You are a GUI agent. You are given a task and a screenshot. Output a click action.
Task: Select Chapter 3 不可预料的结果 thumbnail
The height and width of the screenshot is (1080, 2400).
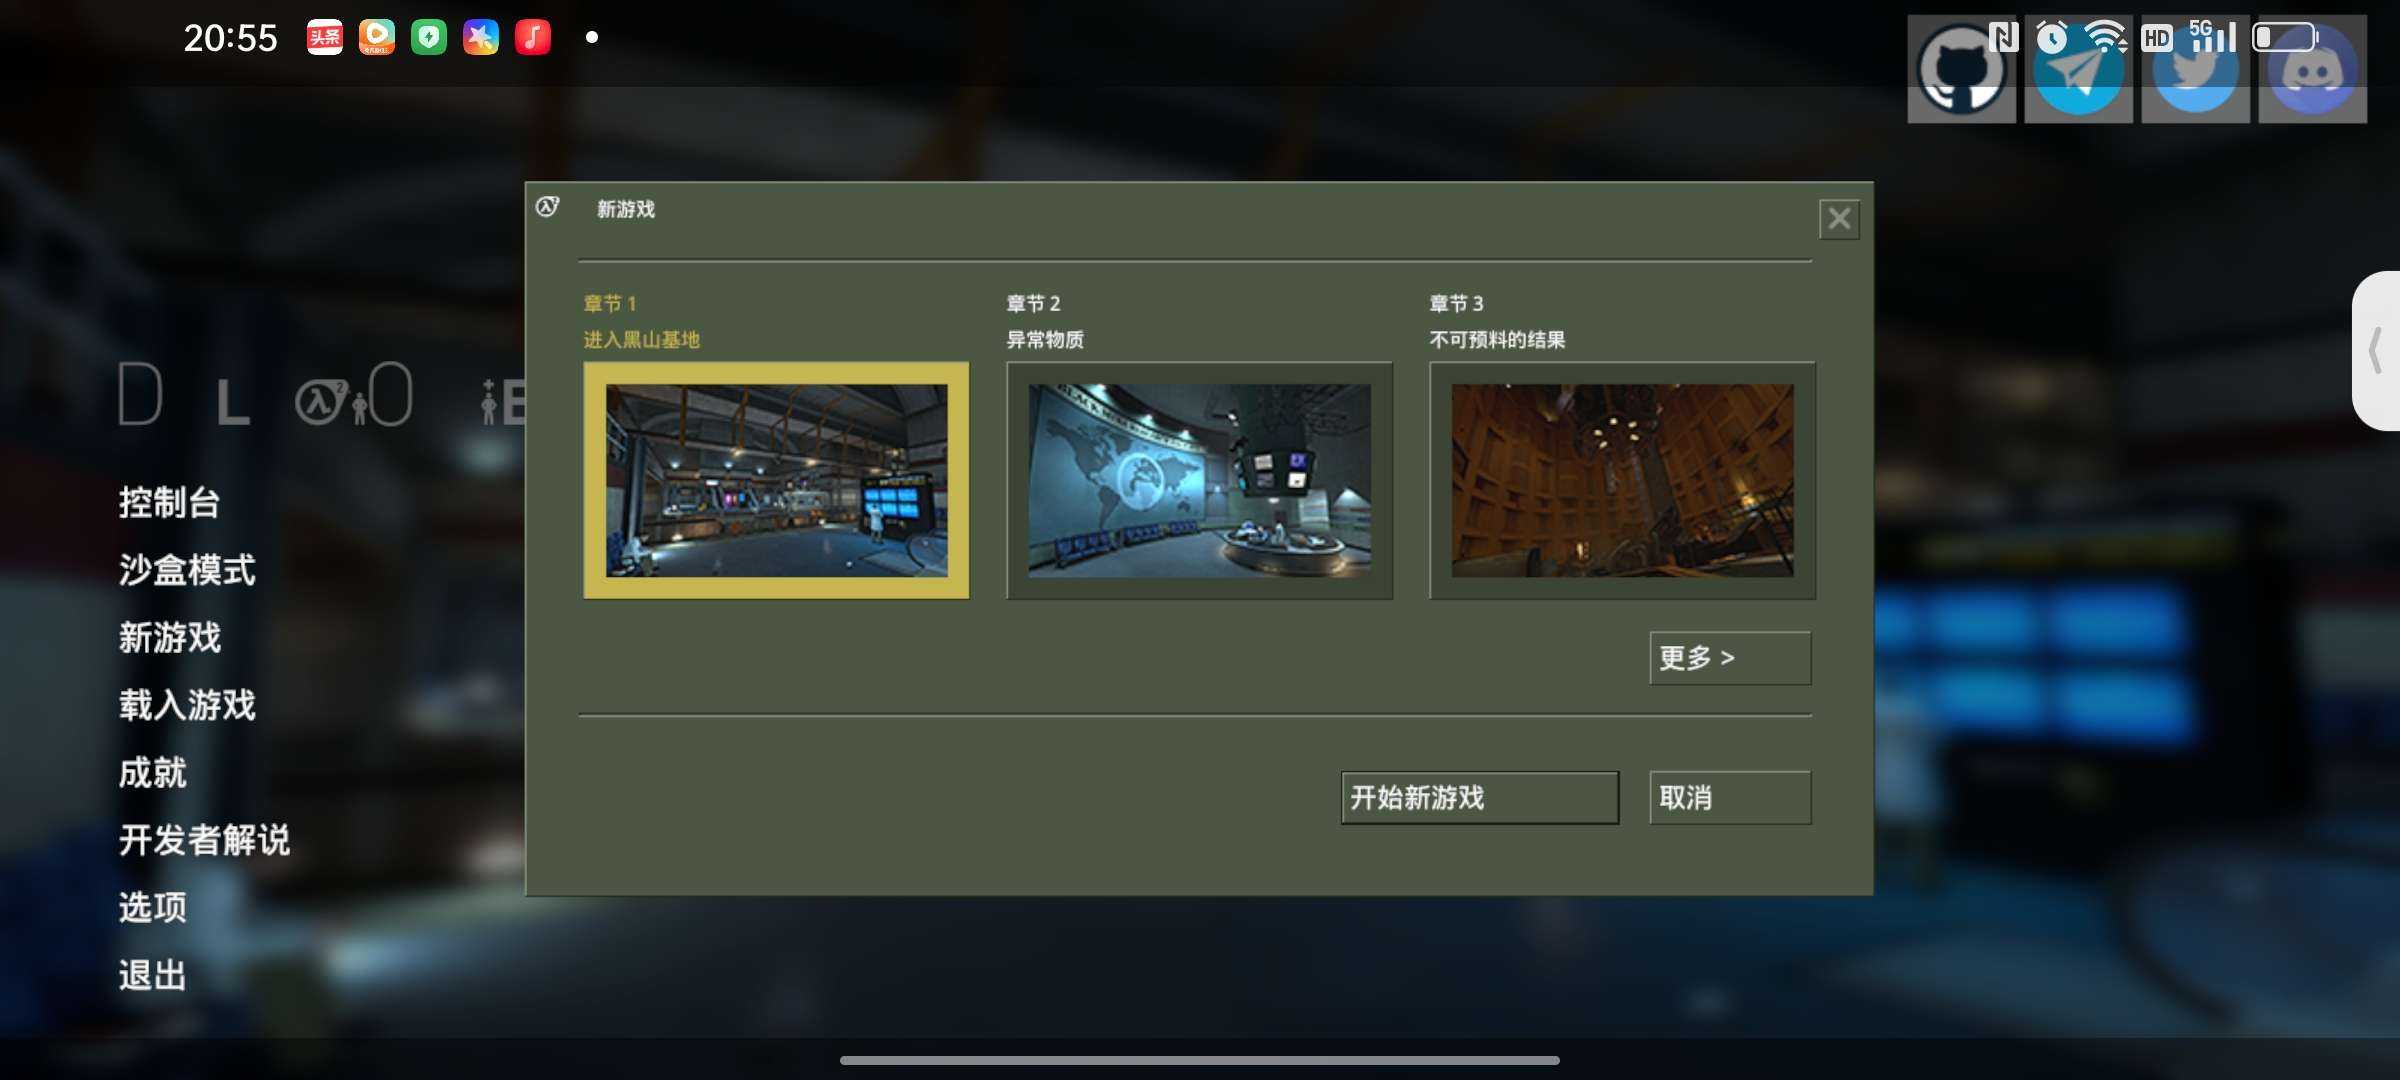[1622, 480]
